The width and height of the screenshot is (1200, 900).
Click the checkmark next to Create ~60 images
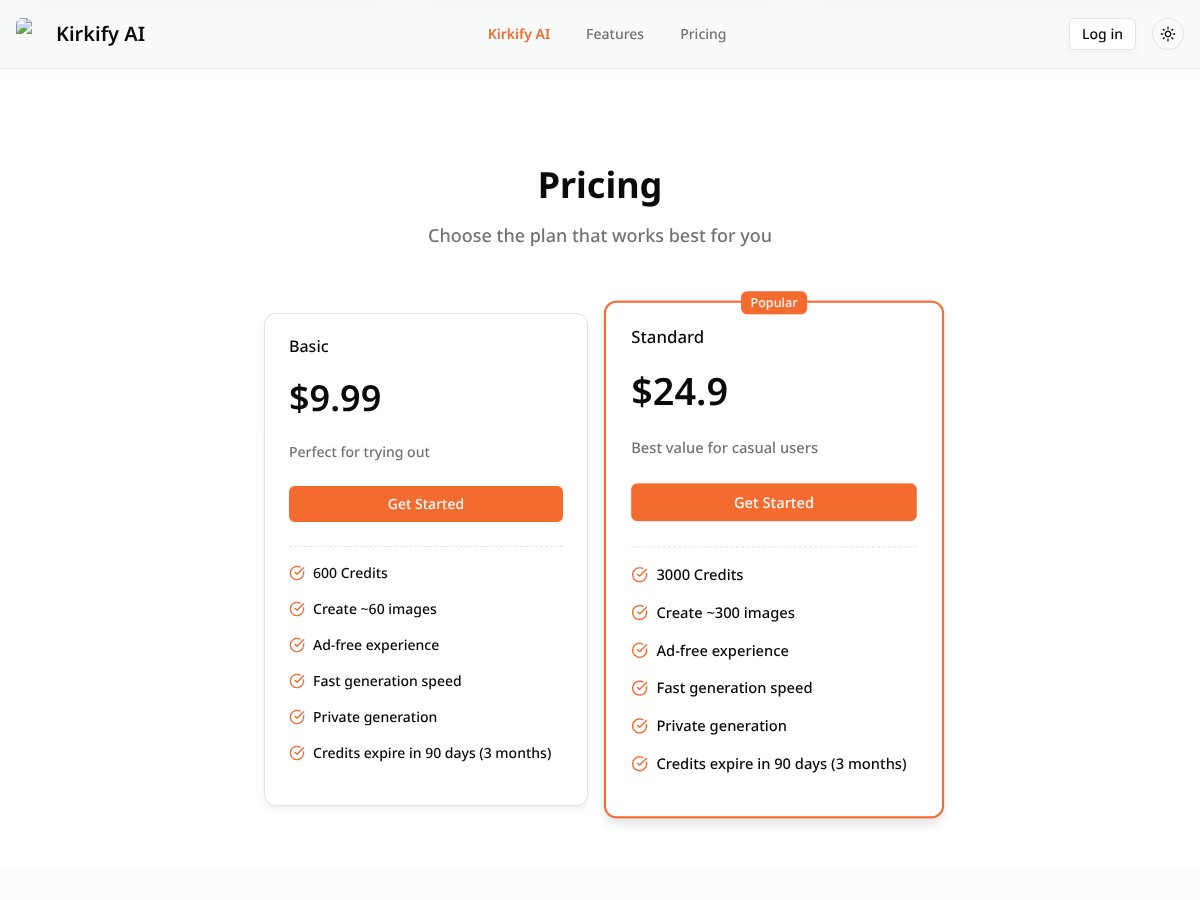[297, 608]
